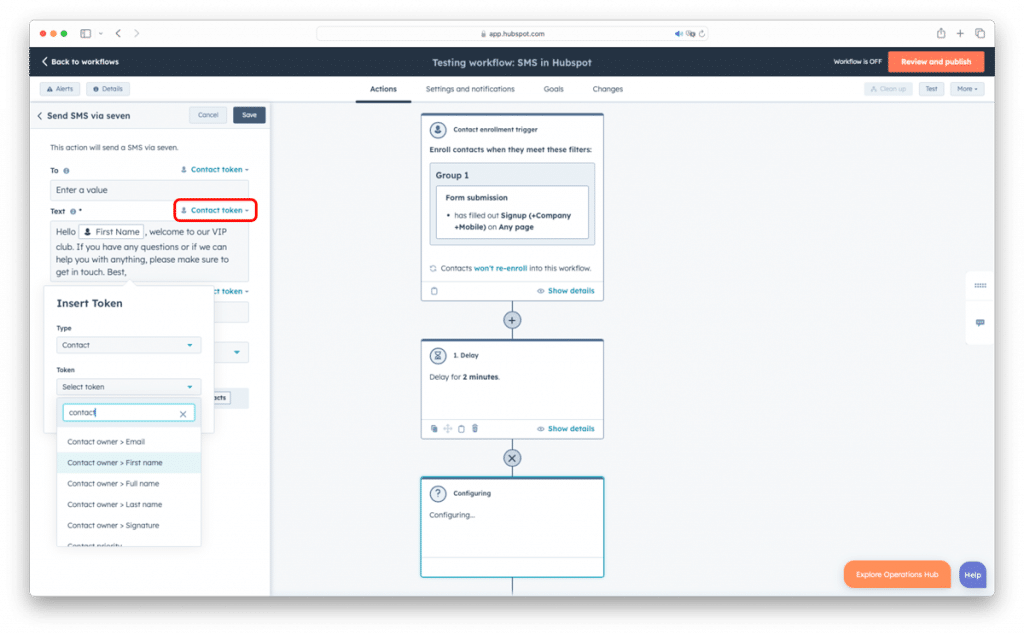The image size is (1024, 635).
Task: Open the workflow minimap icon on the right
Action: click(979, 285)
